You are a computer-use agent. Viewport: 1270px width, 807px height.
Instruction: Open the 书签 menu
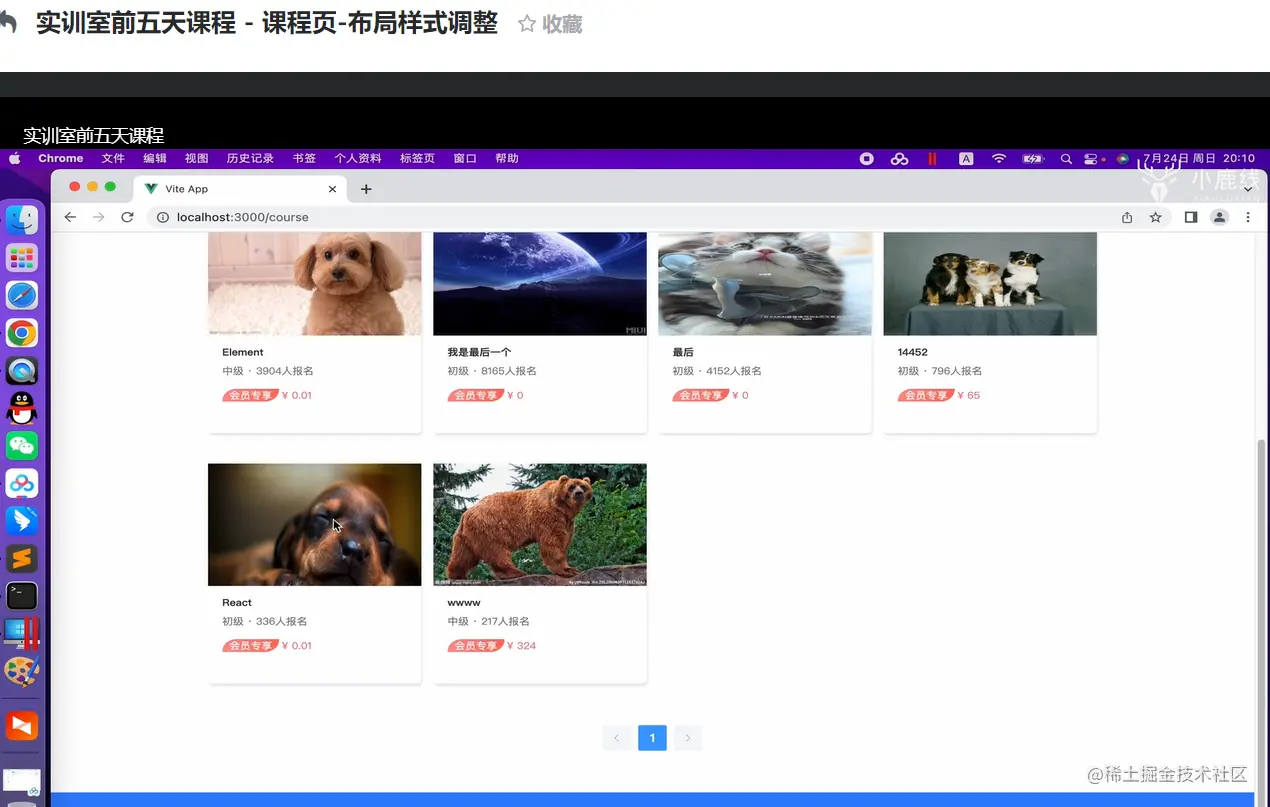(x=304, y=158)
